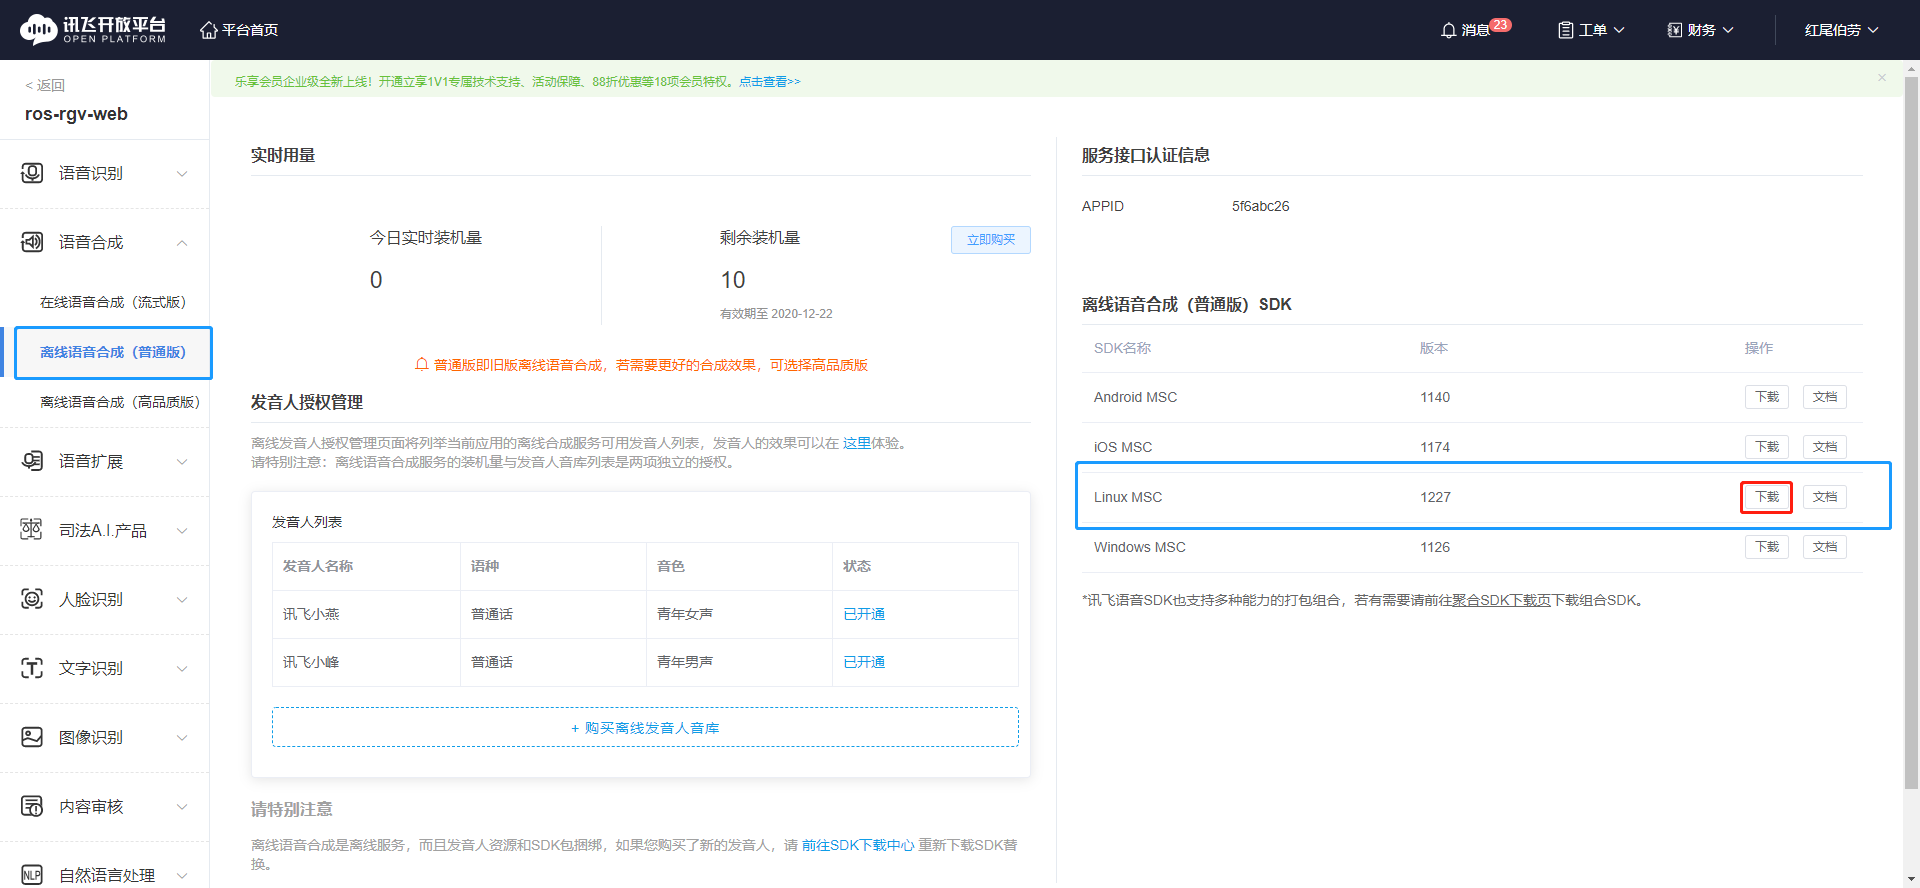Open the Linux MSC 文档

[1825, 497]
